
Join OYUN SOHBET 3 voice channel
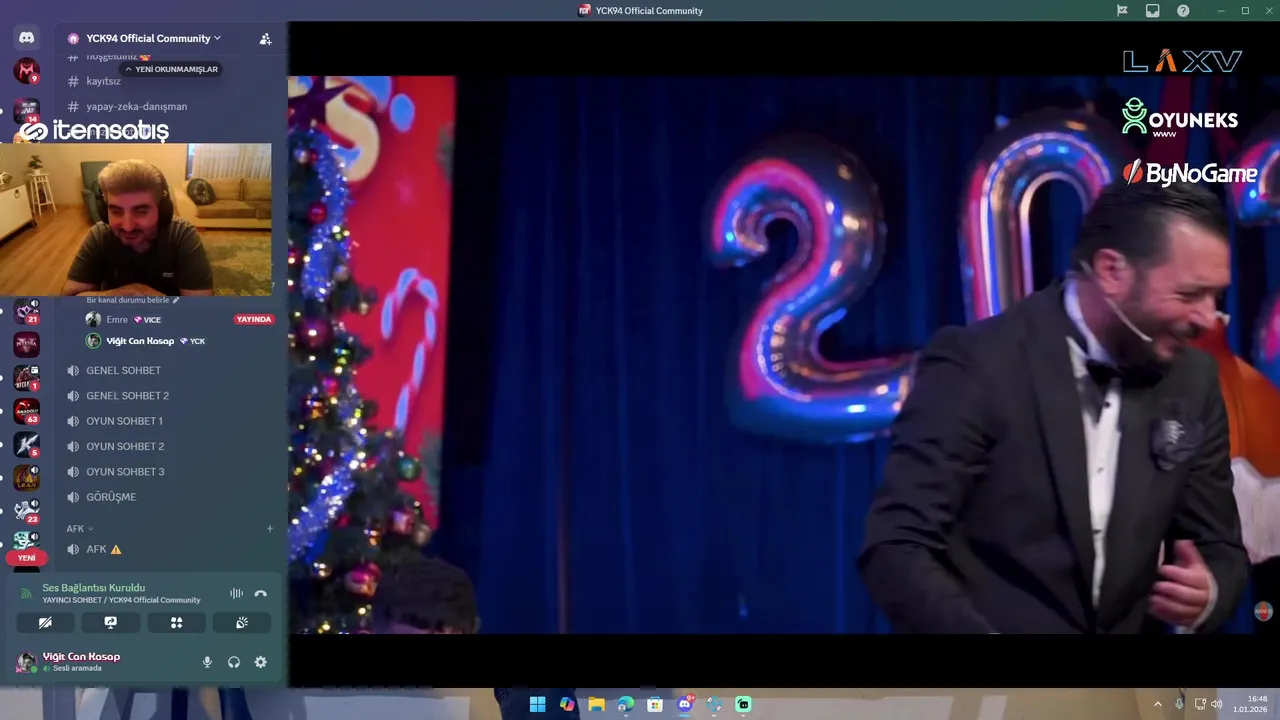(125, 472)
